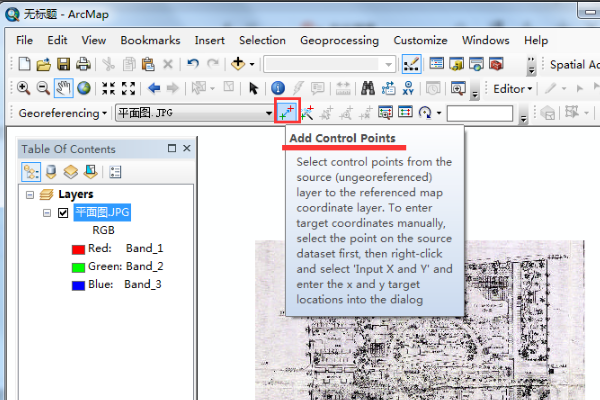
Task: Open Table of Contents options
Action: [x=115, y=172]
